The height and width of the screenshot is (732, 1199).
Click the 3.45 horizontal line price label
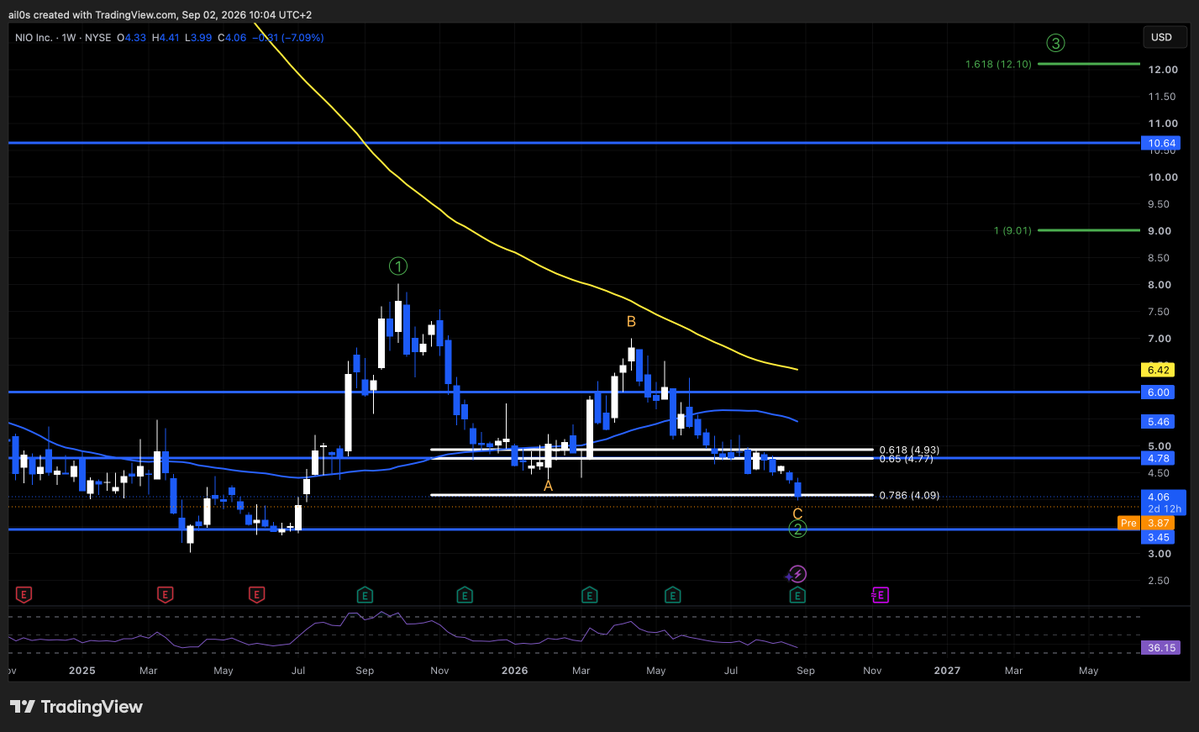tap(1158, 538)
